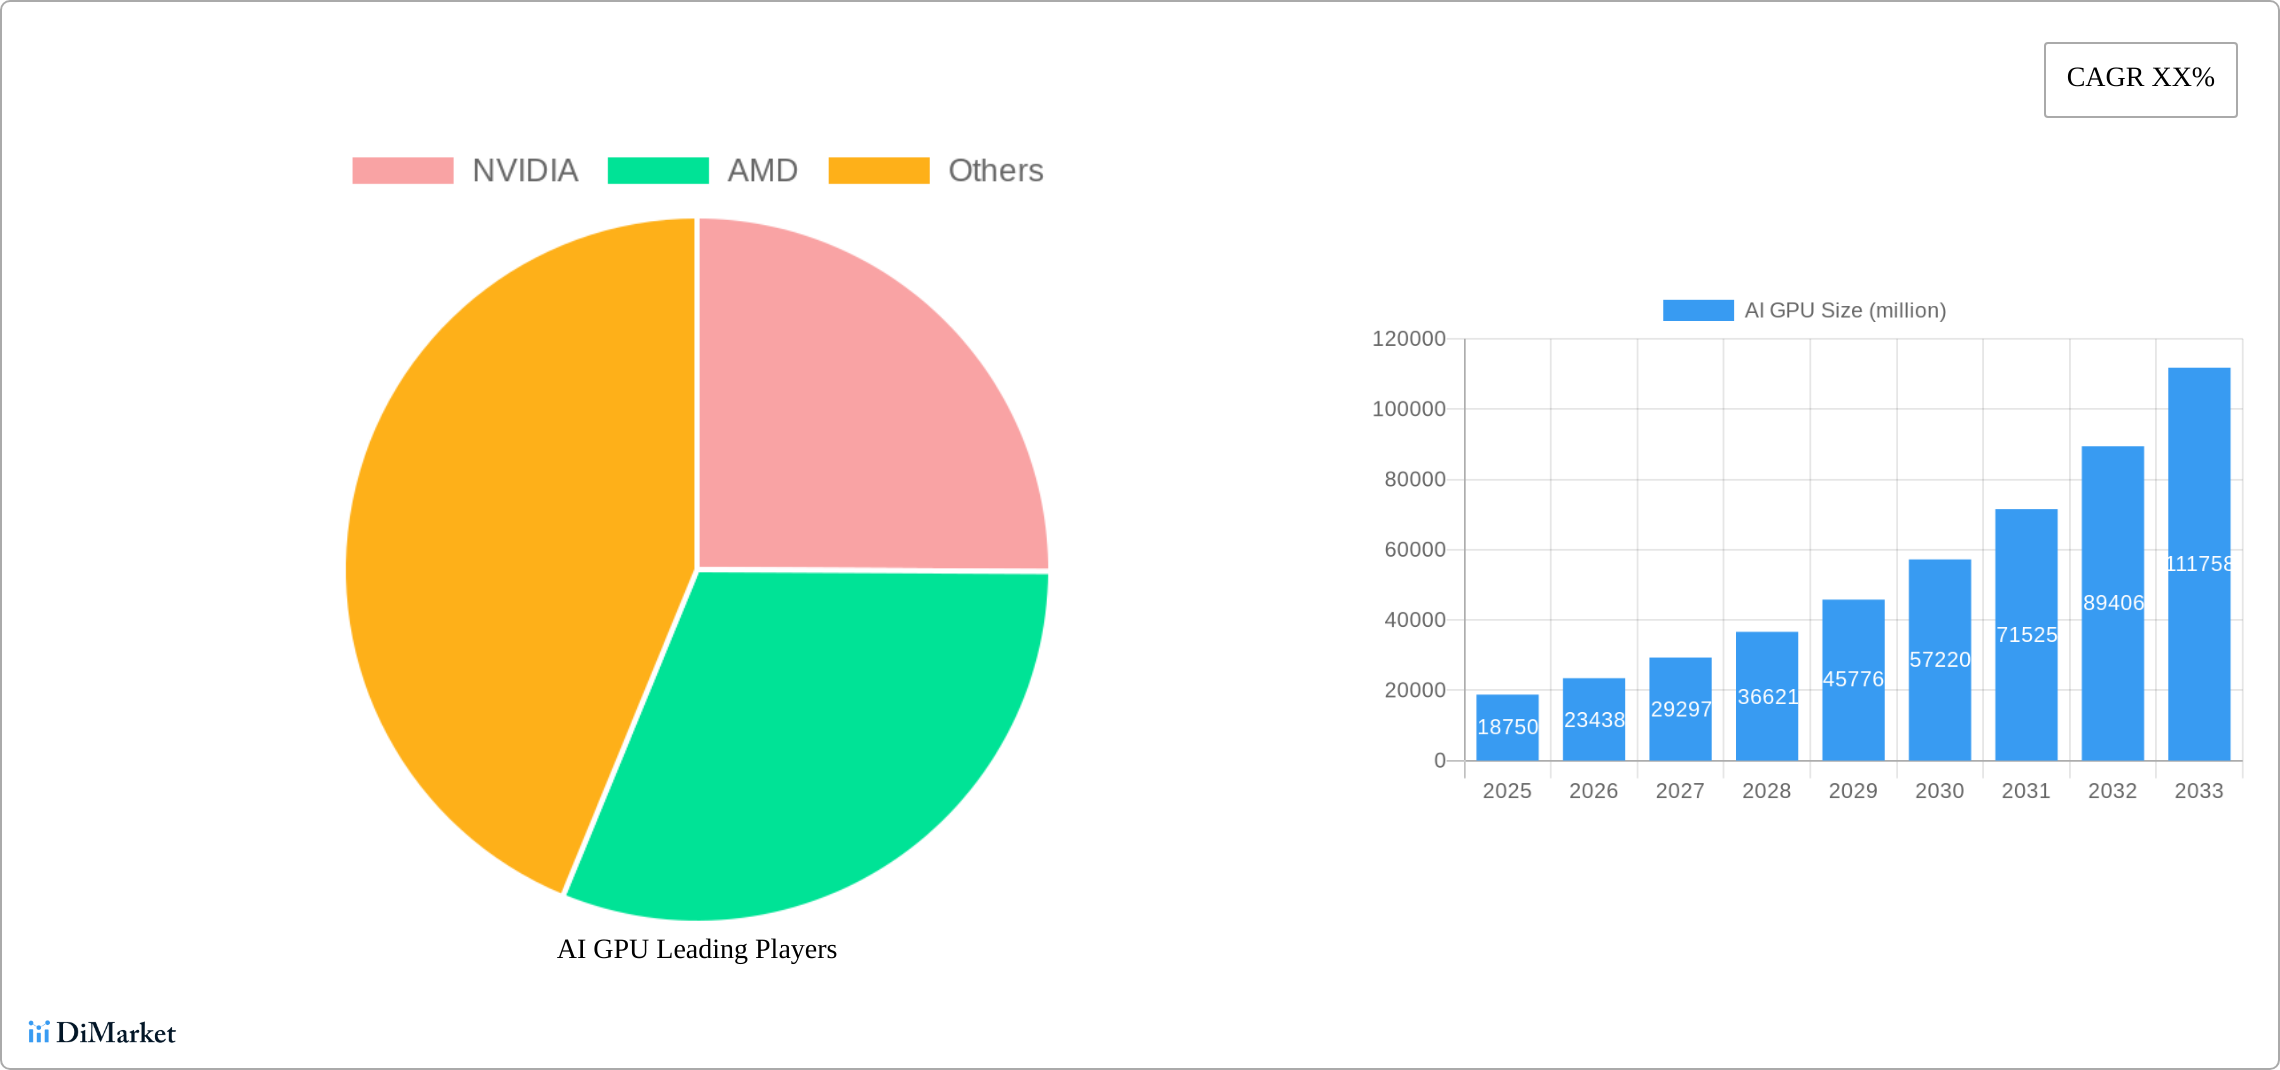This screenshot has width=2280, height=1070.
Task: Click the 2026 bar labeled 23438
Action: click(x=1593, y=719)
